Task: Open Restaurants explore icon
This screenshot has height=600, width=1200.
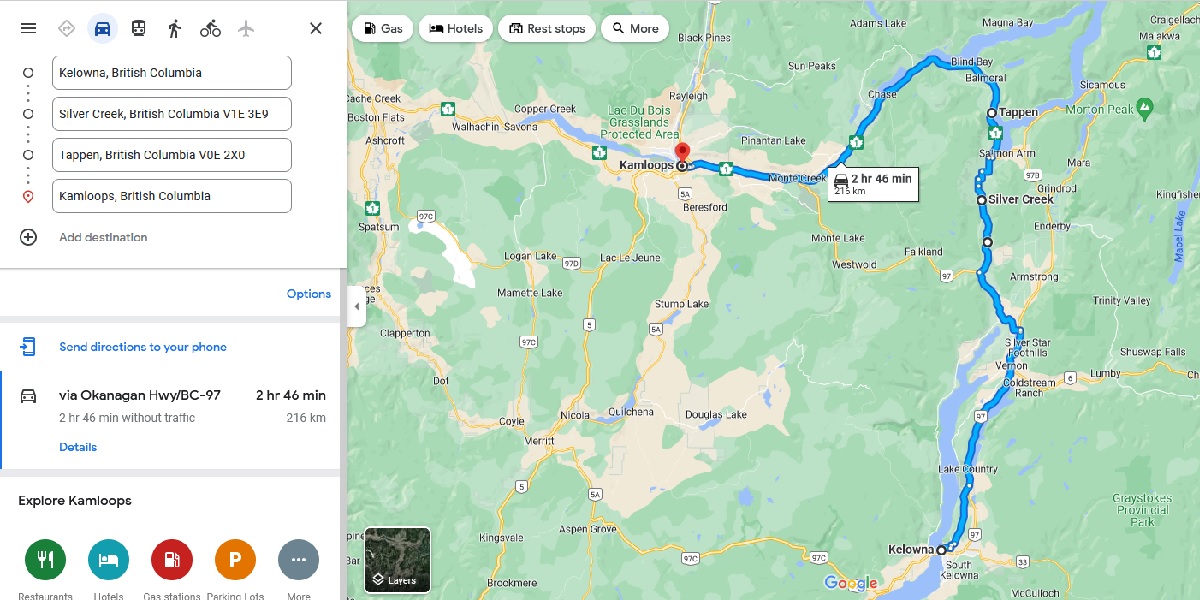Action: (45, 560)
